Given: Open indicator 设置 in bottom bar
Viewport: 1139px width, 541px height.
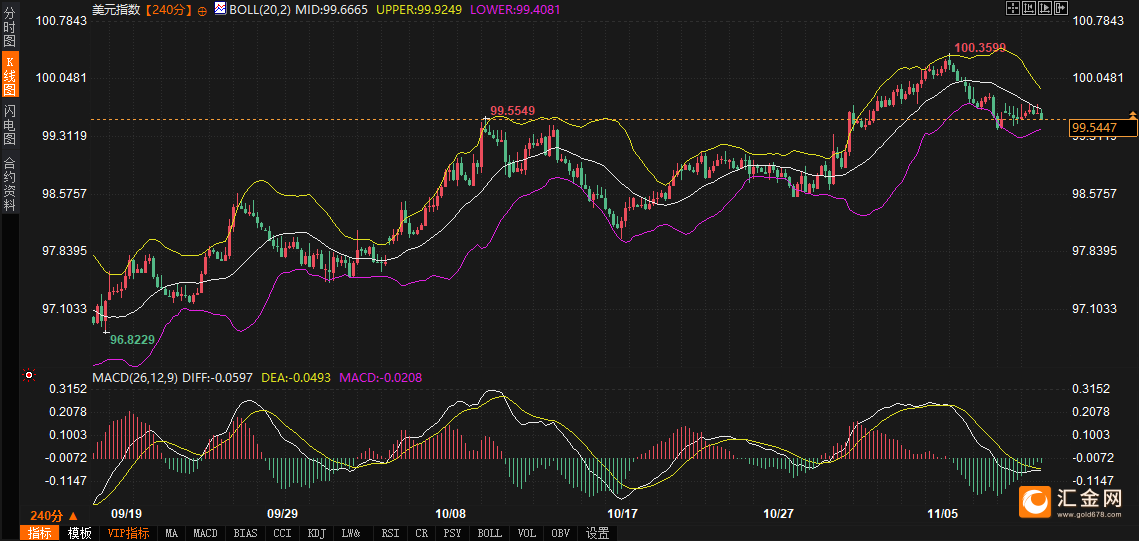Looking at the screenshot, I should pyautogui.click(x=597, y=533).
